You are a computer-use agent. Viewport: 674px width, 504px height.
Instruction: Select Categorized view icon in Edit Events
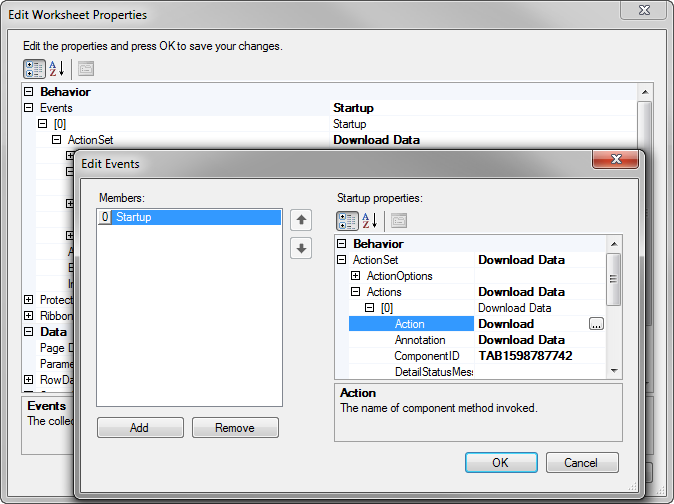[347, 221]
